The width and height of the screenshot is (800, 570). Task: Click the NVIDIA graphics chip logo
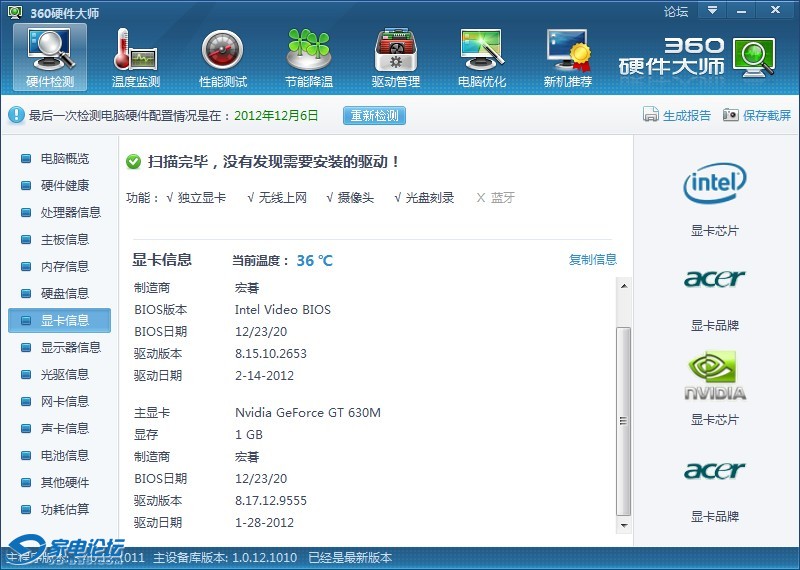(714, 376)
